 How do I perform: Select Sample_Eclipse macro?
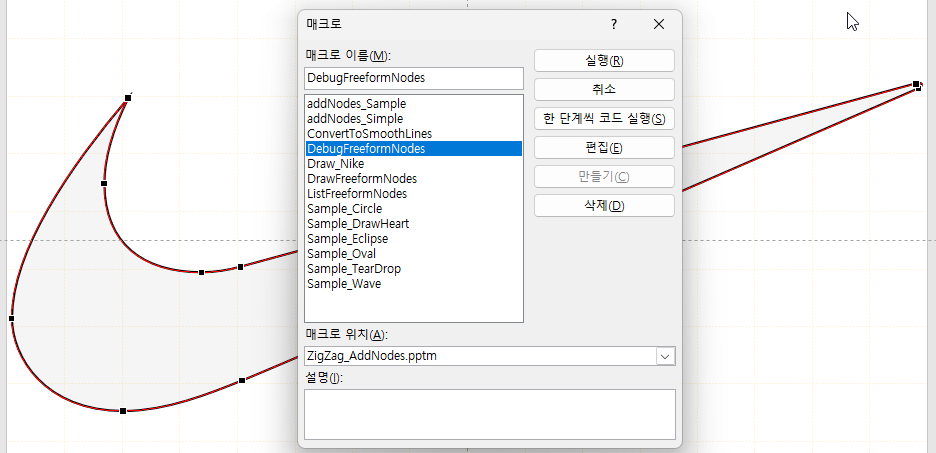tap(414, 239)
